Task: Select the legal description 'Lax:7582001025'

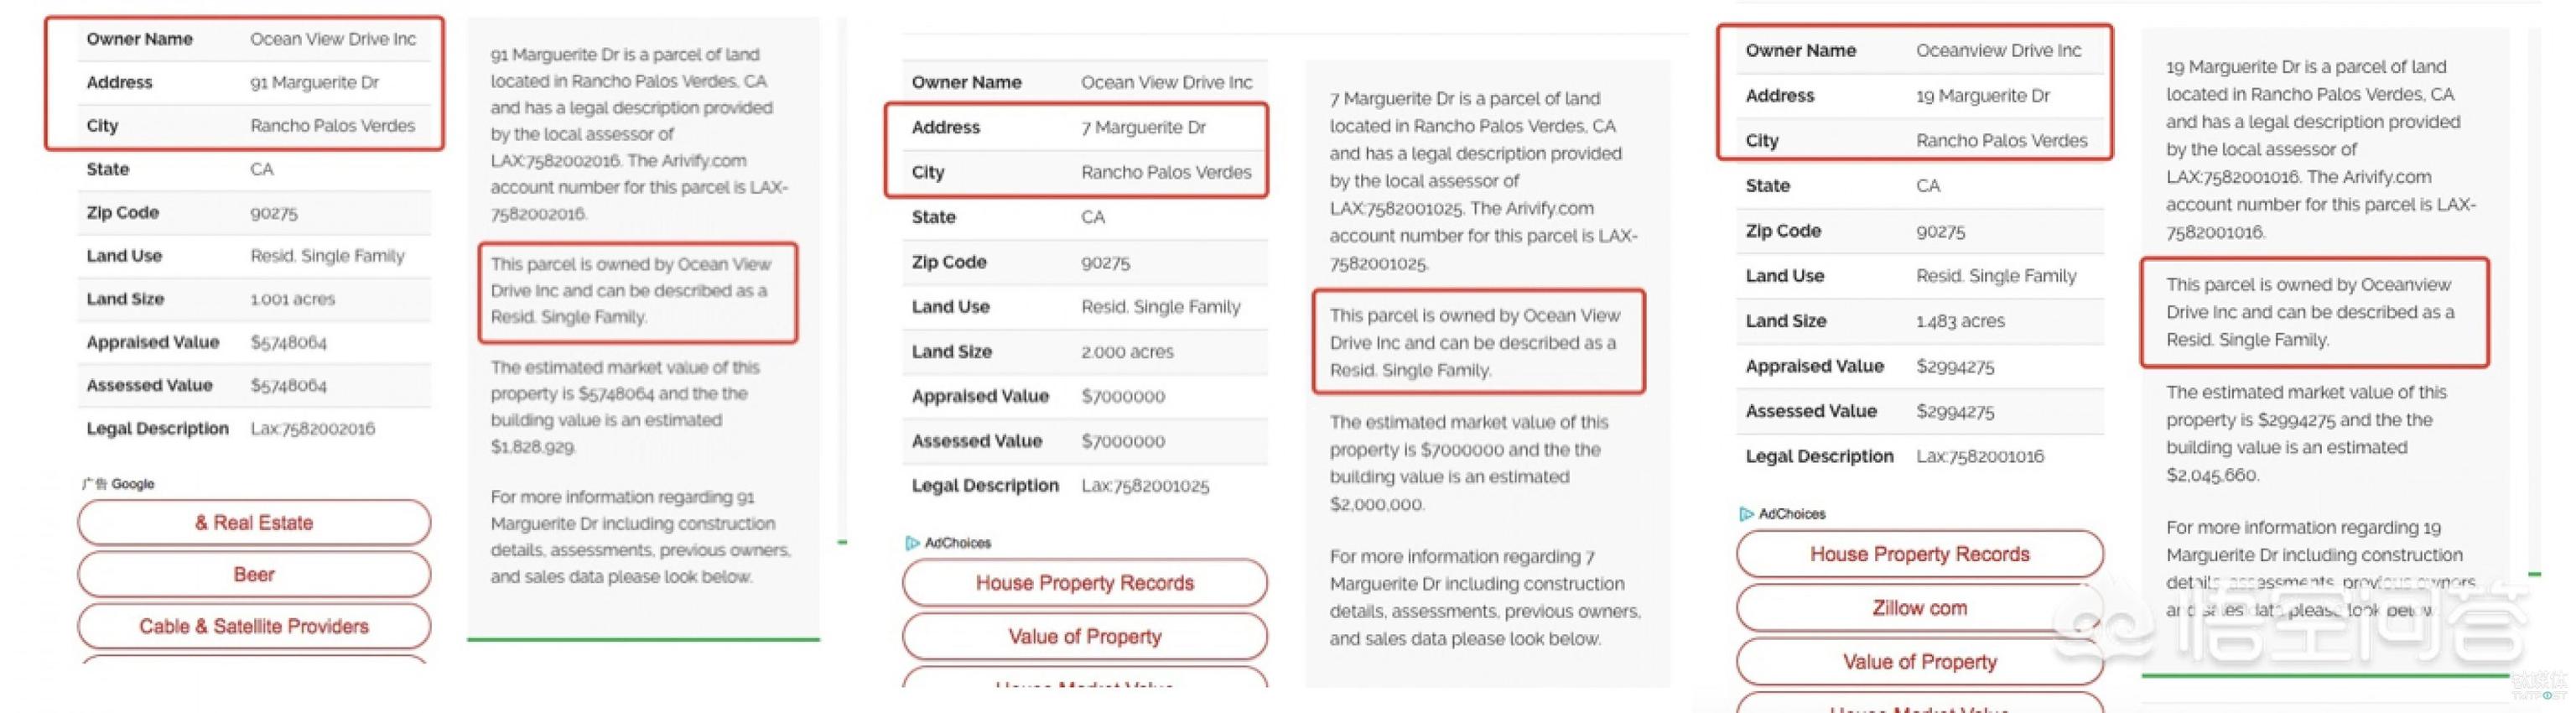Action: coord(1144,486)
